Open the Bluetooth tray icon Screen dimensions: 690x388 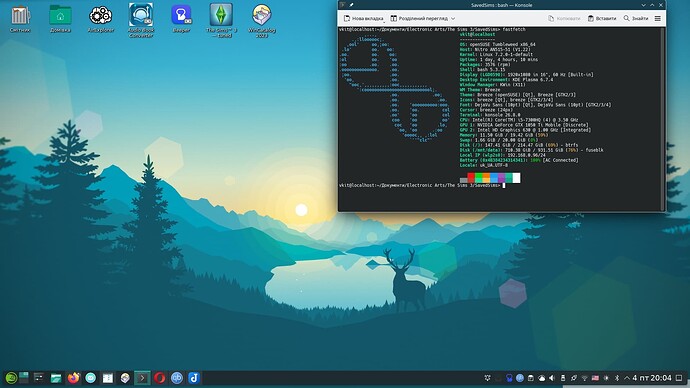pyautogui.click(x=617, y=378)
